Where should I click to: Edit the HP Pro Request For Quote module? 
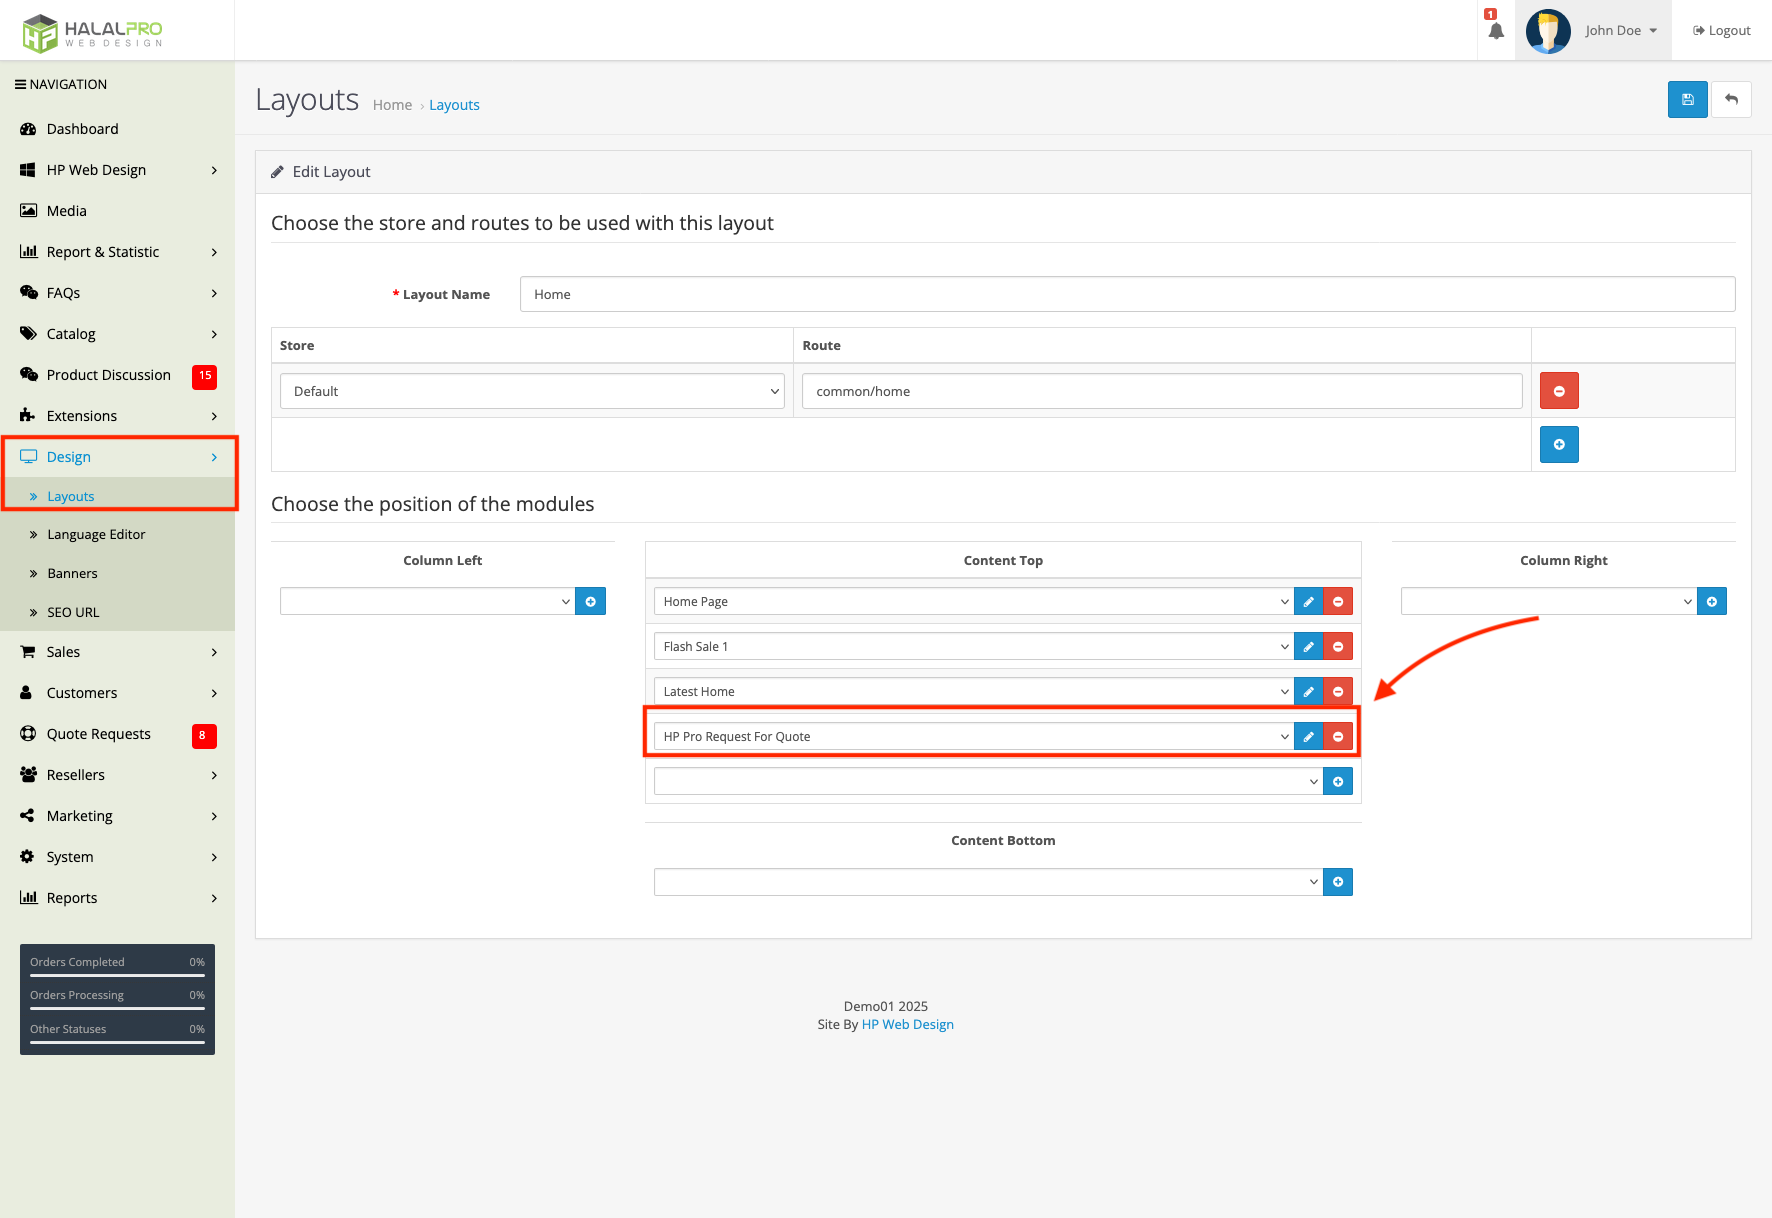point(1308,737)
